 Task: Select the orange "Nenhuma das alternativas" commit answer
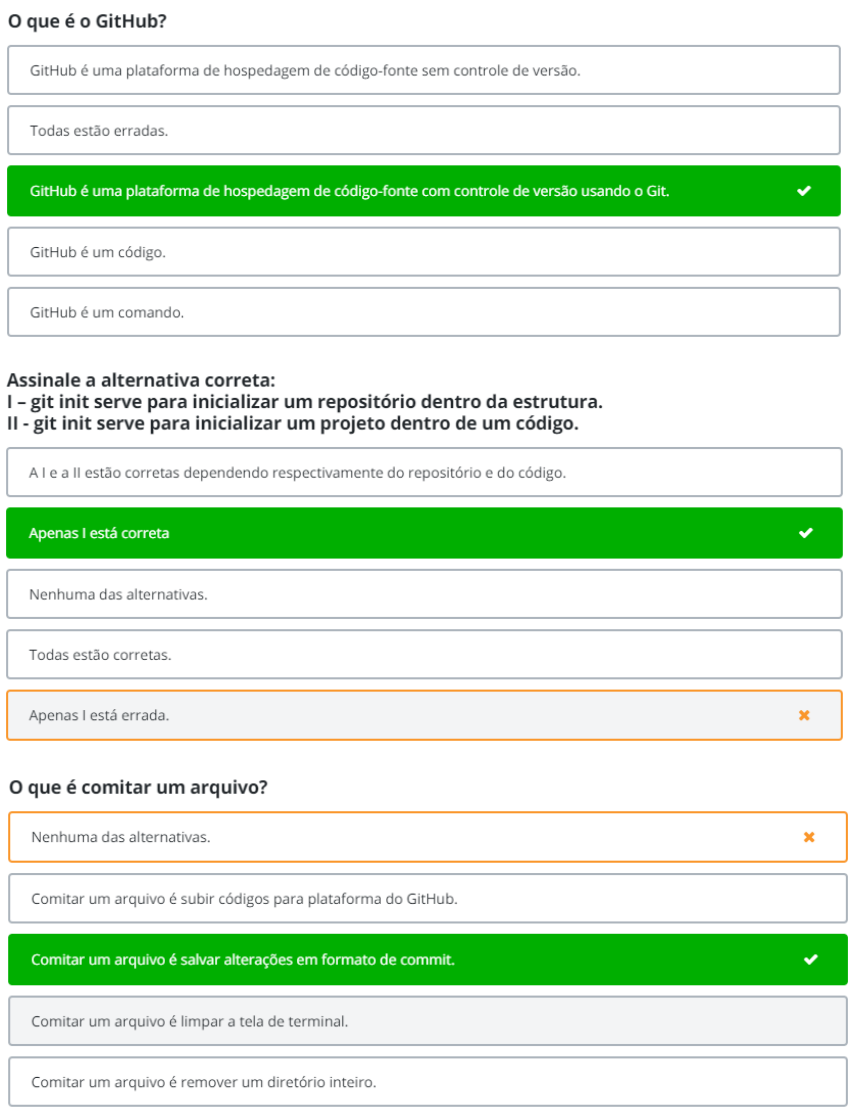pos(400,837)
